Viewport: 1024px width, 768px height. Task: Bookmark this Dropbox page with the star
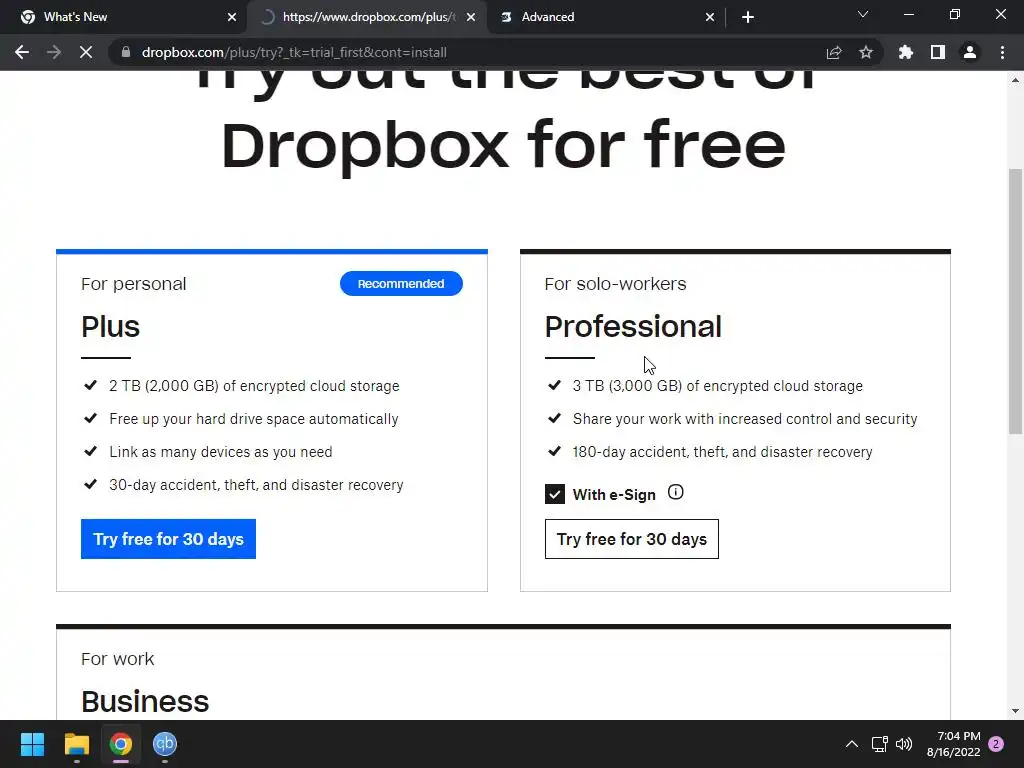click(866, 52)
